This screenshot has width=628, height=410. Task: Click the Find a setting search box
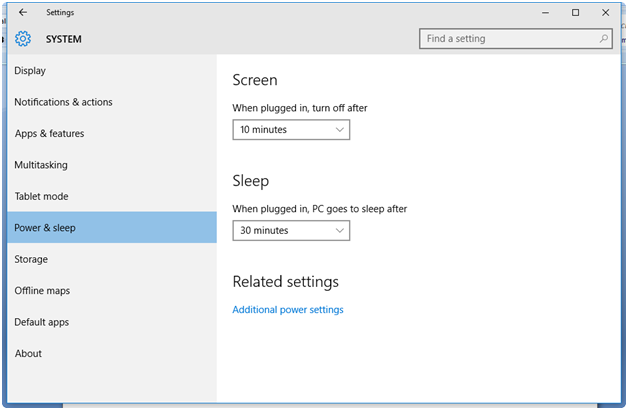[x=508, y=39]
